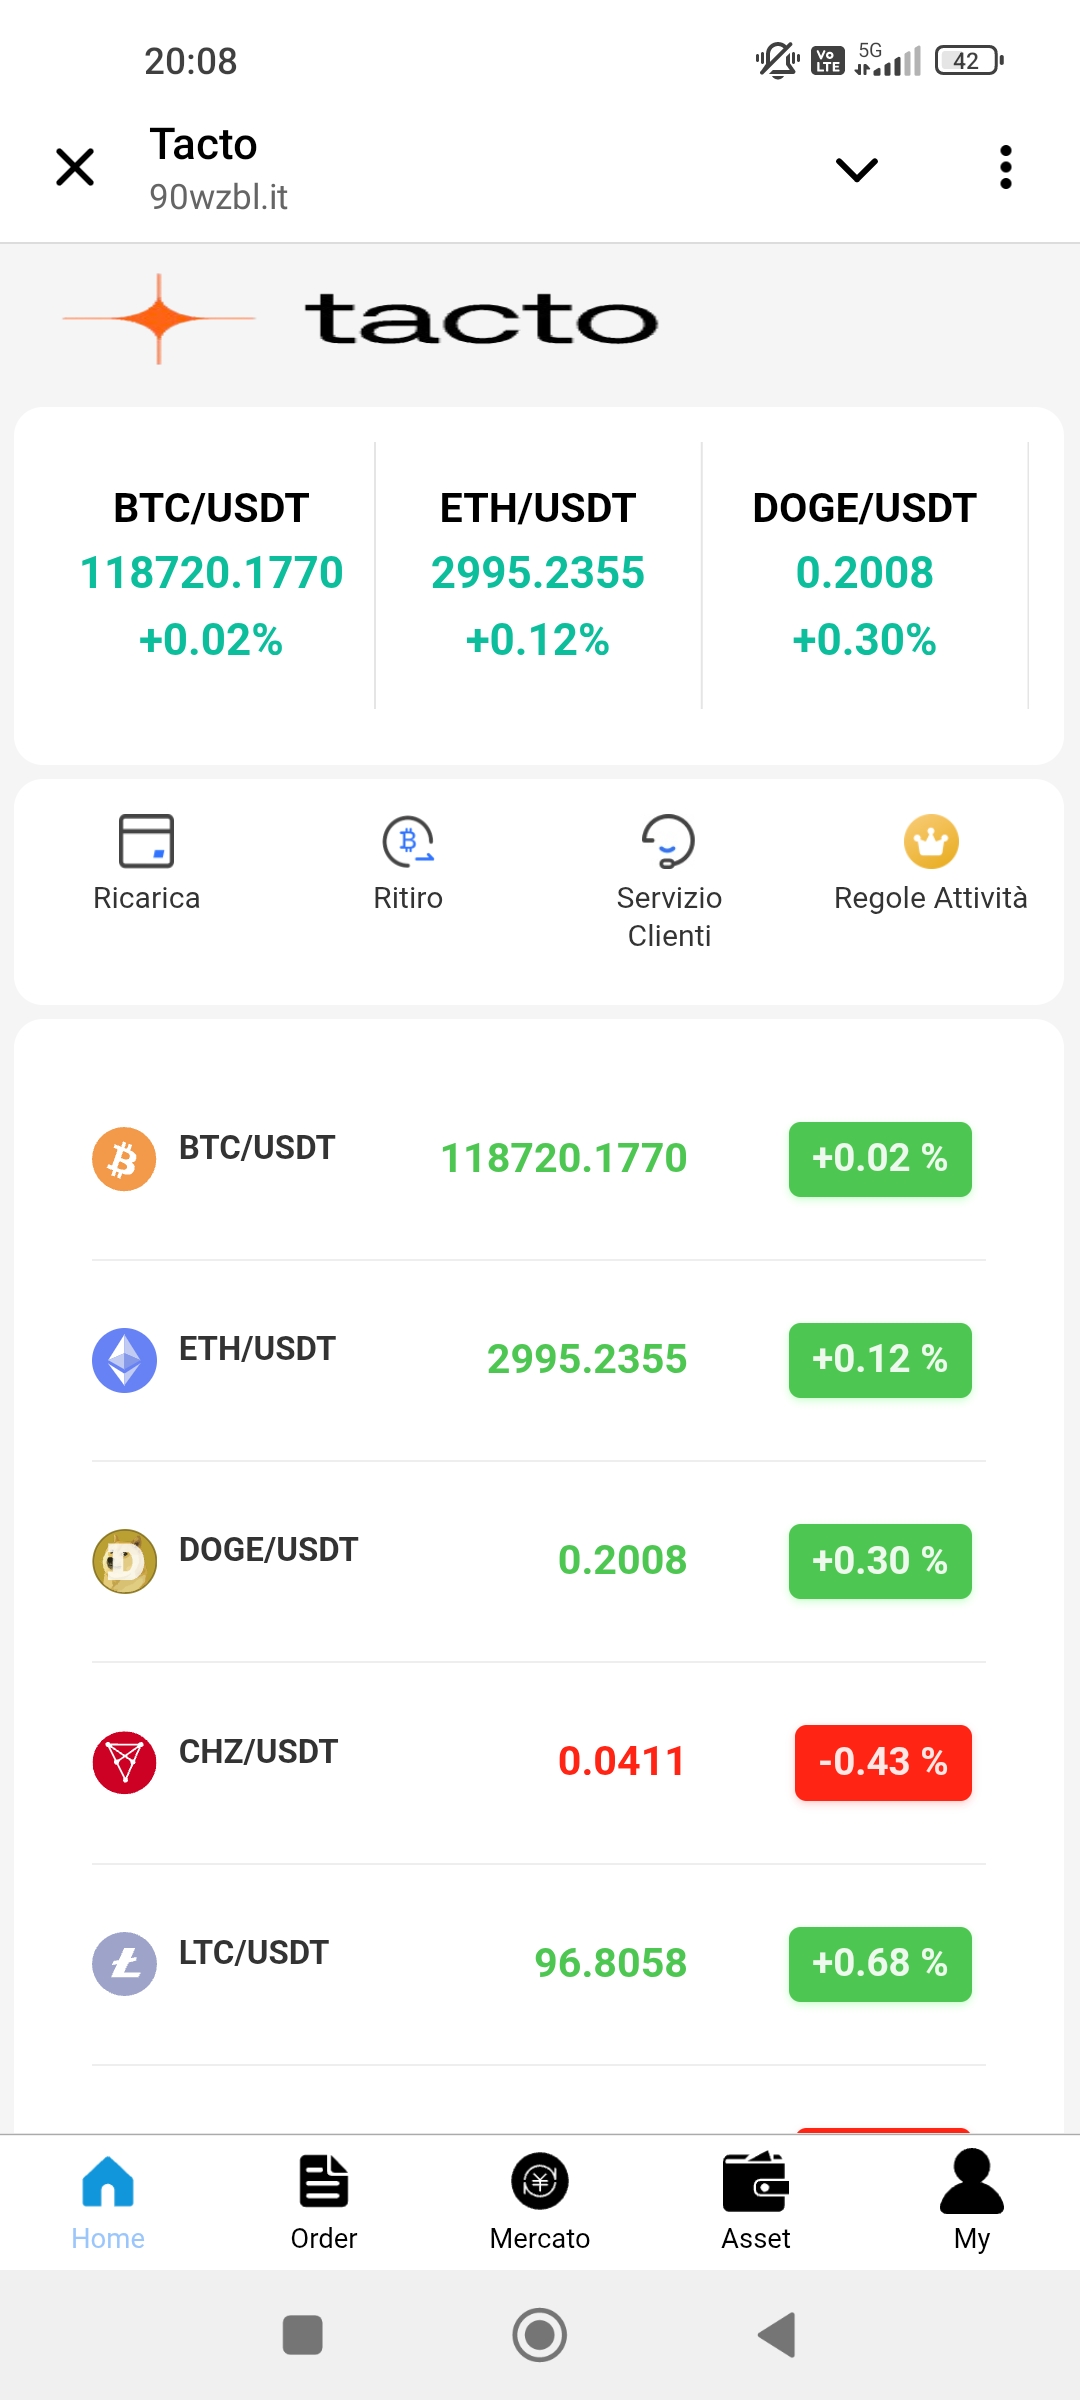Tap the Ethereum coin icon
Viewport: 1080px width, 2400px height.
(124, 1360)
